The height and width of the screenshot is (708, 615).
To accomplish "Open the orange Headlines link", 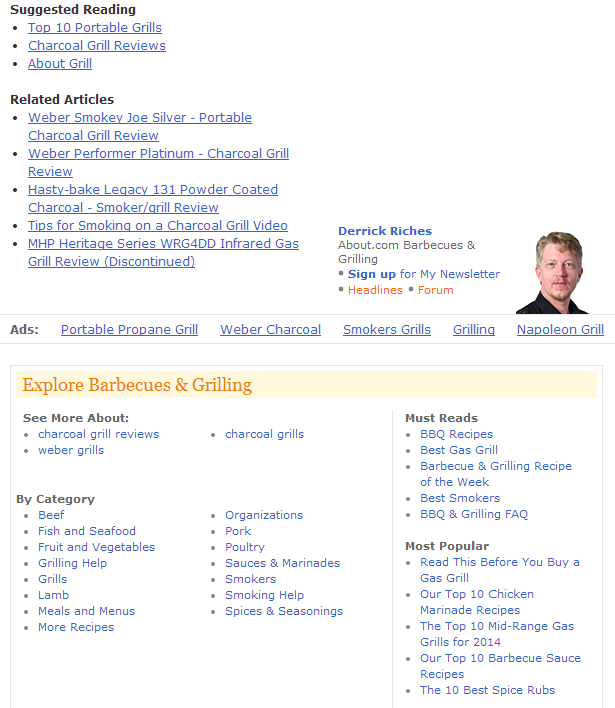I will point(375,290).
